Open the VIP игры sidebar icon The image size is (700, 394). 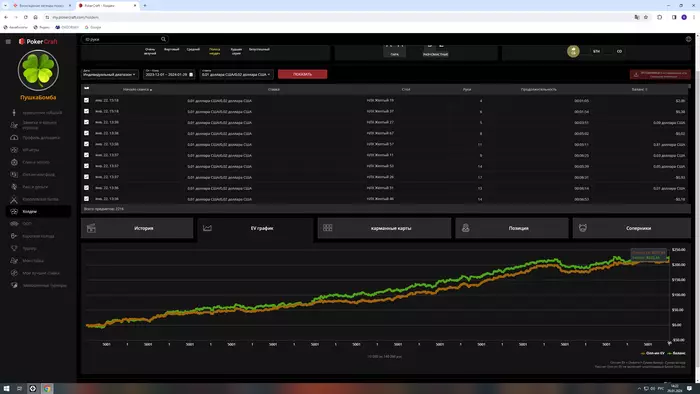[14, 150]
